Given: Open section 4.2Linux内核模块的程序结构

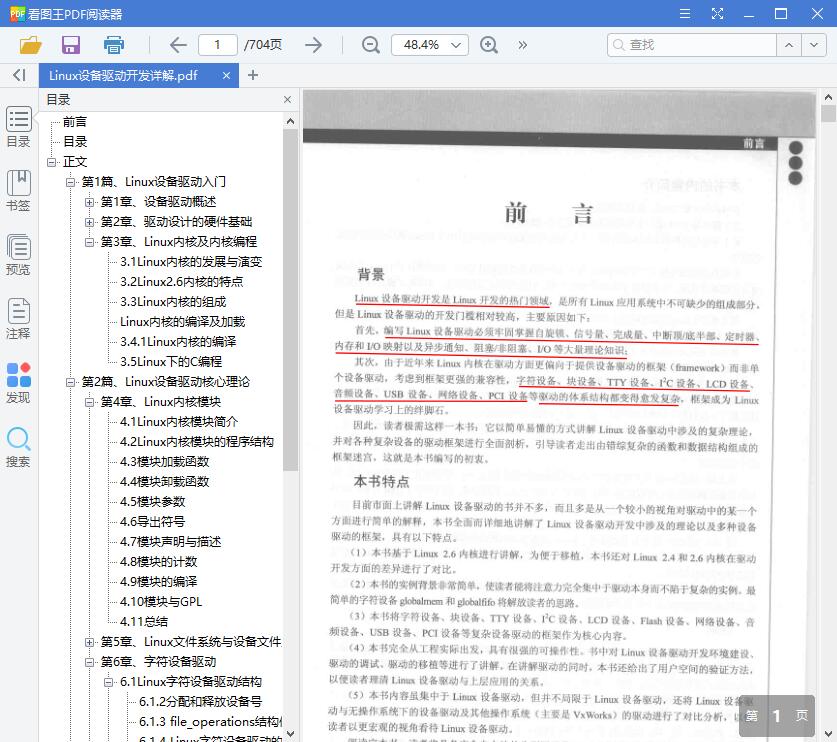Looking at the screenshot, I should [x=197, y=441].
